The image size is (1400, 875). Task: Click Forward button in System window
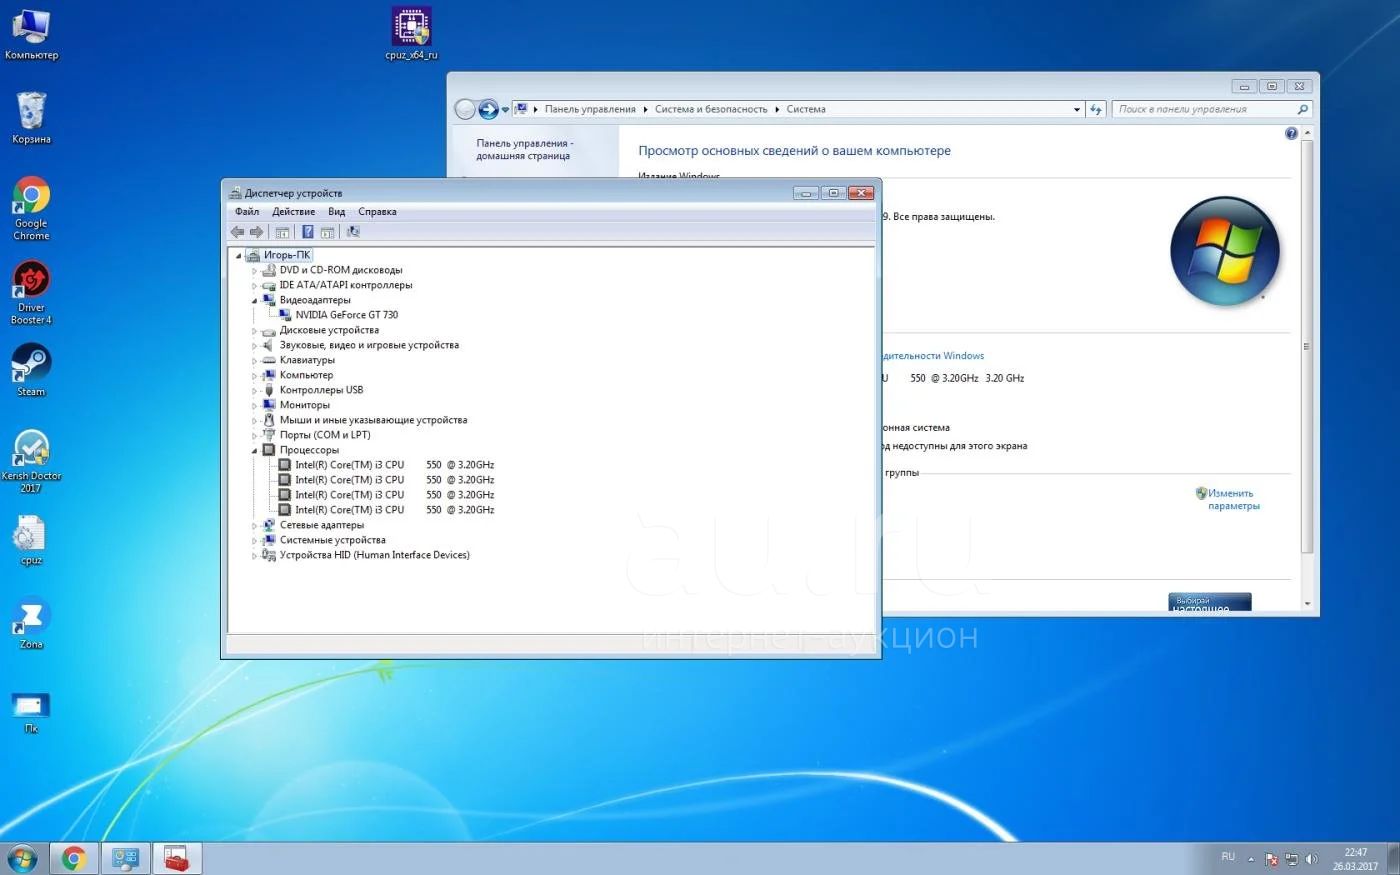(x=488, y=109)
